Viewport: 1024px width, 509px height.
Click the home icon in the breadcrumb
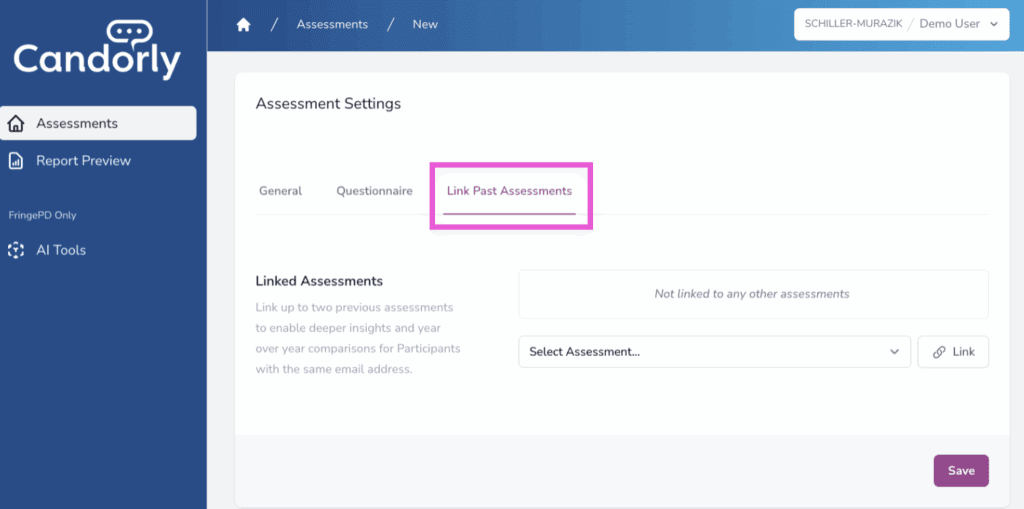point(243,25)
